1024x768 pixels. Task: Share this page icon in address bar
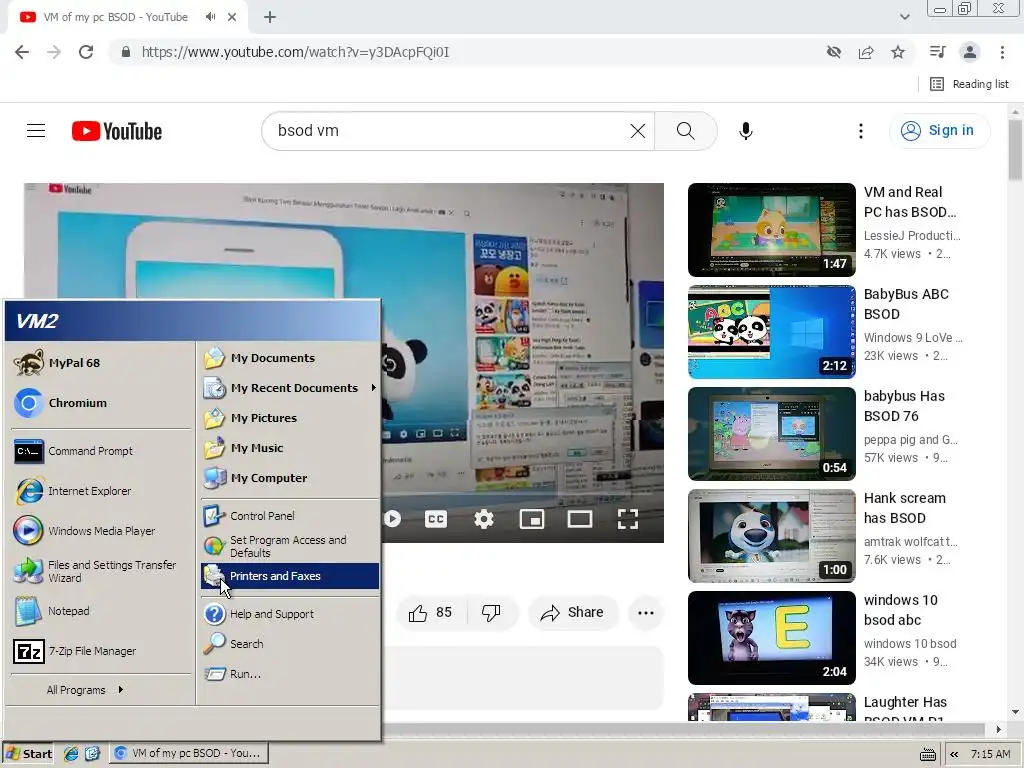(x=866, y=52)
